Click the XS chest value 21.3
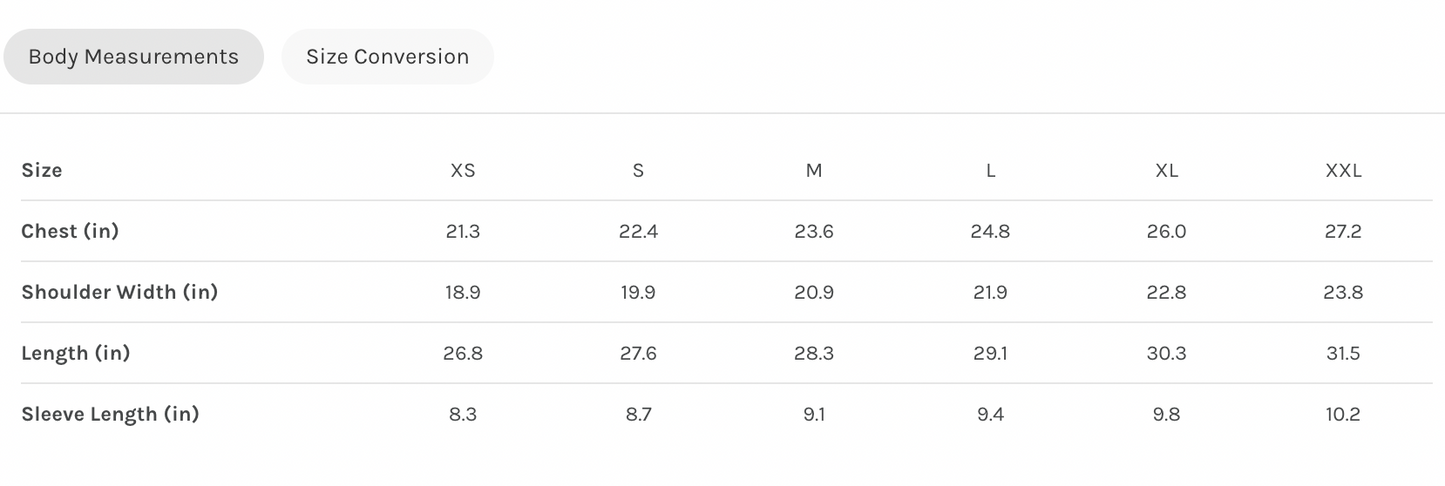Screen dimensions: 1445x486 click(x=463, y=231)
